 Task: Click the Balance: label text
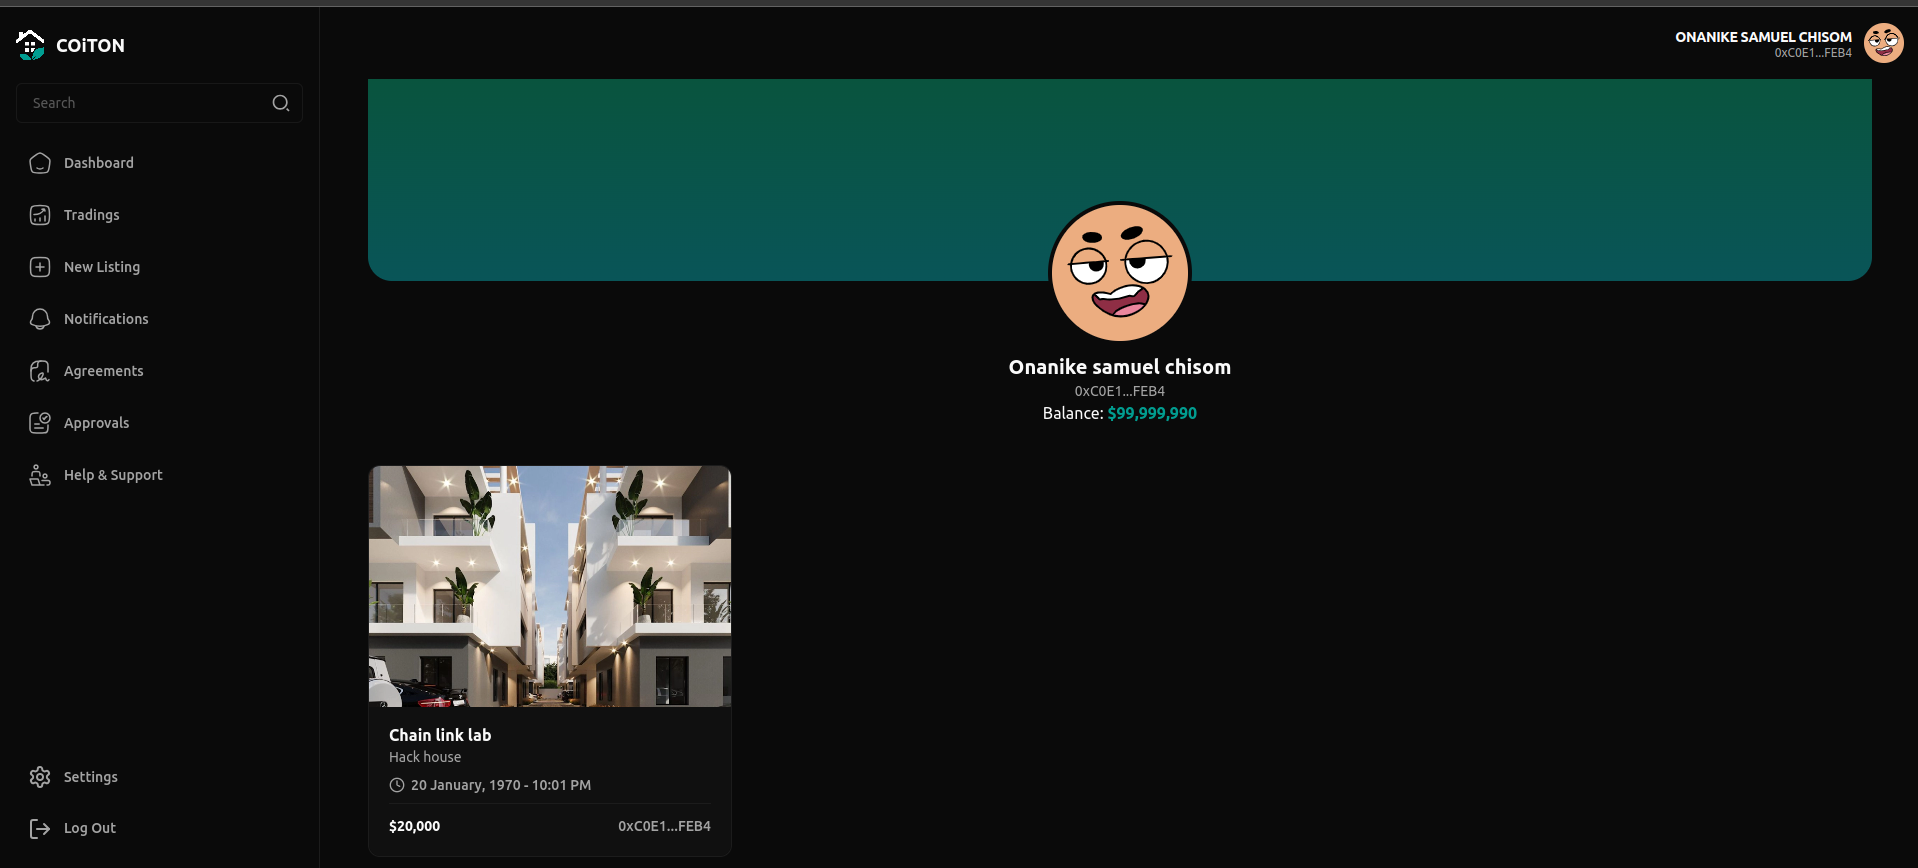tap(1073, 413)
